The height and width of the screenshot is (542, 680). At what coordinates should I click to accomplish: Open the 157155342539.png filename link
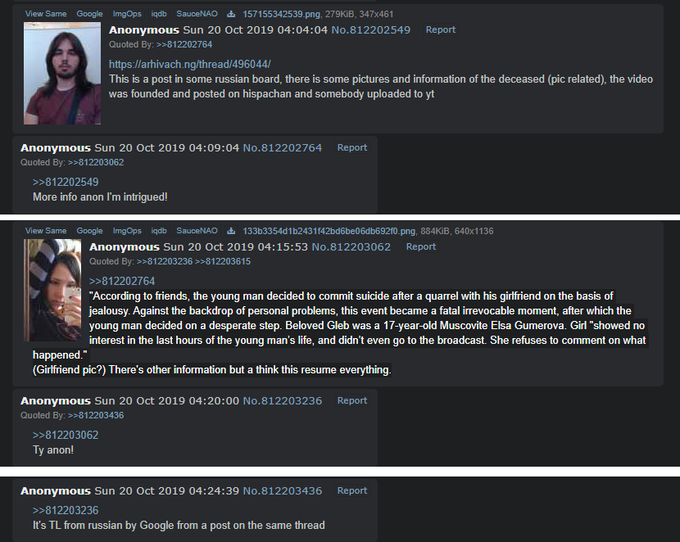pos(281,14)
